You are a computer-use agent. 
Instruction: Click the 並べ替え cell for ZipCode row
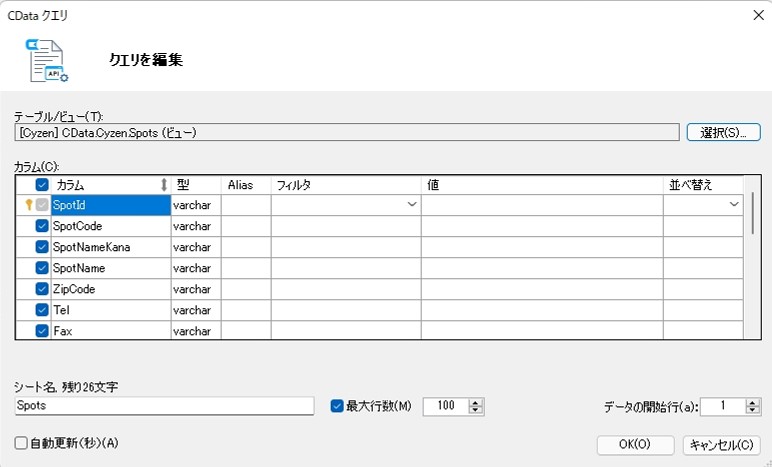click(703, 289)
